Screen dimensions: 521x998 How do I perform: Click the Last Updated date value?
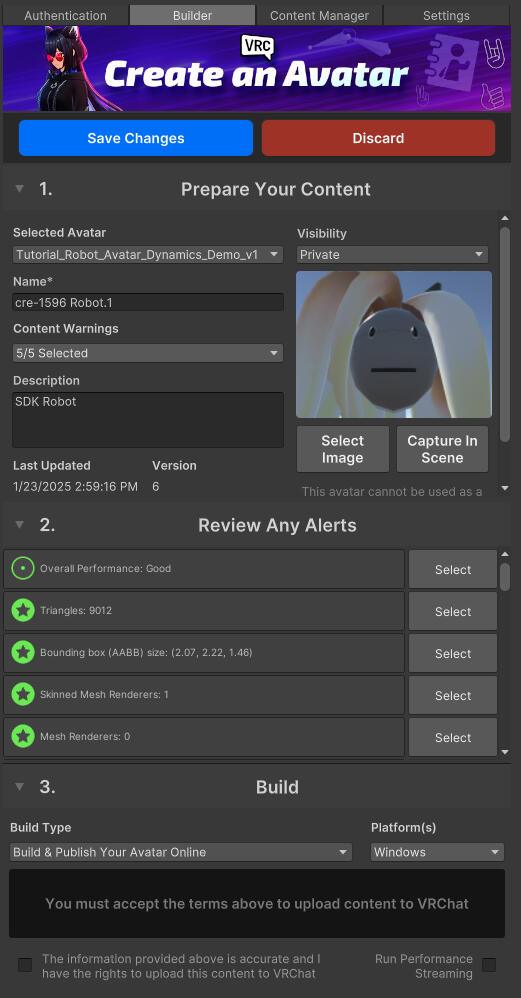75,486
